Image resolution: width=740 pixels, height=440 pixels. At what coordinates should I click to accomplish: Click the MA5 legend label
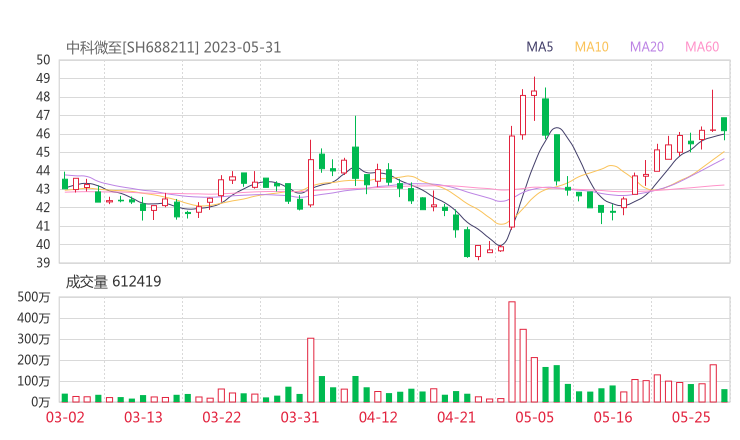[539, 47]
